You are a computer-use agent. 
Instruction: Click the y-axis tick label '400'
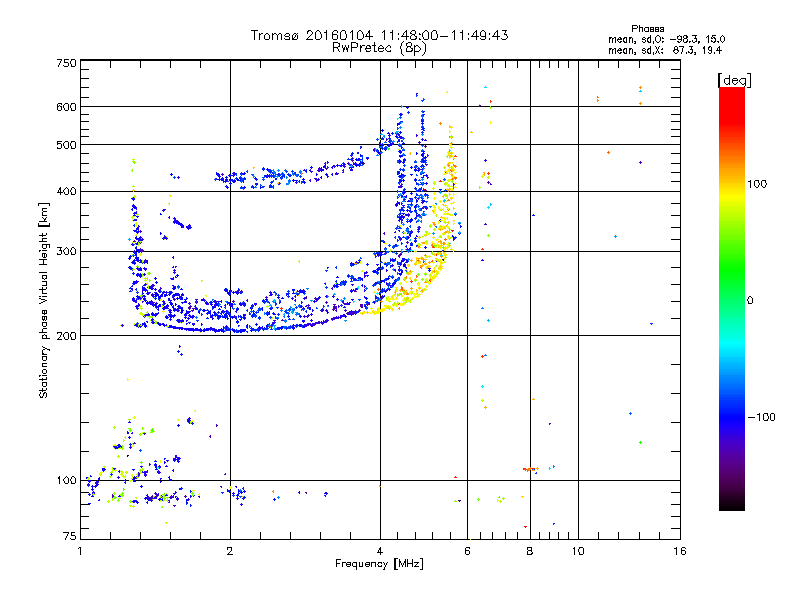(66, 191)
